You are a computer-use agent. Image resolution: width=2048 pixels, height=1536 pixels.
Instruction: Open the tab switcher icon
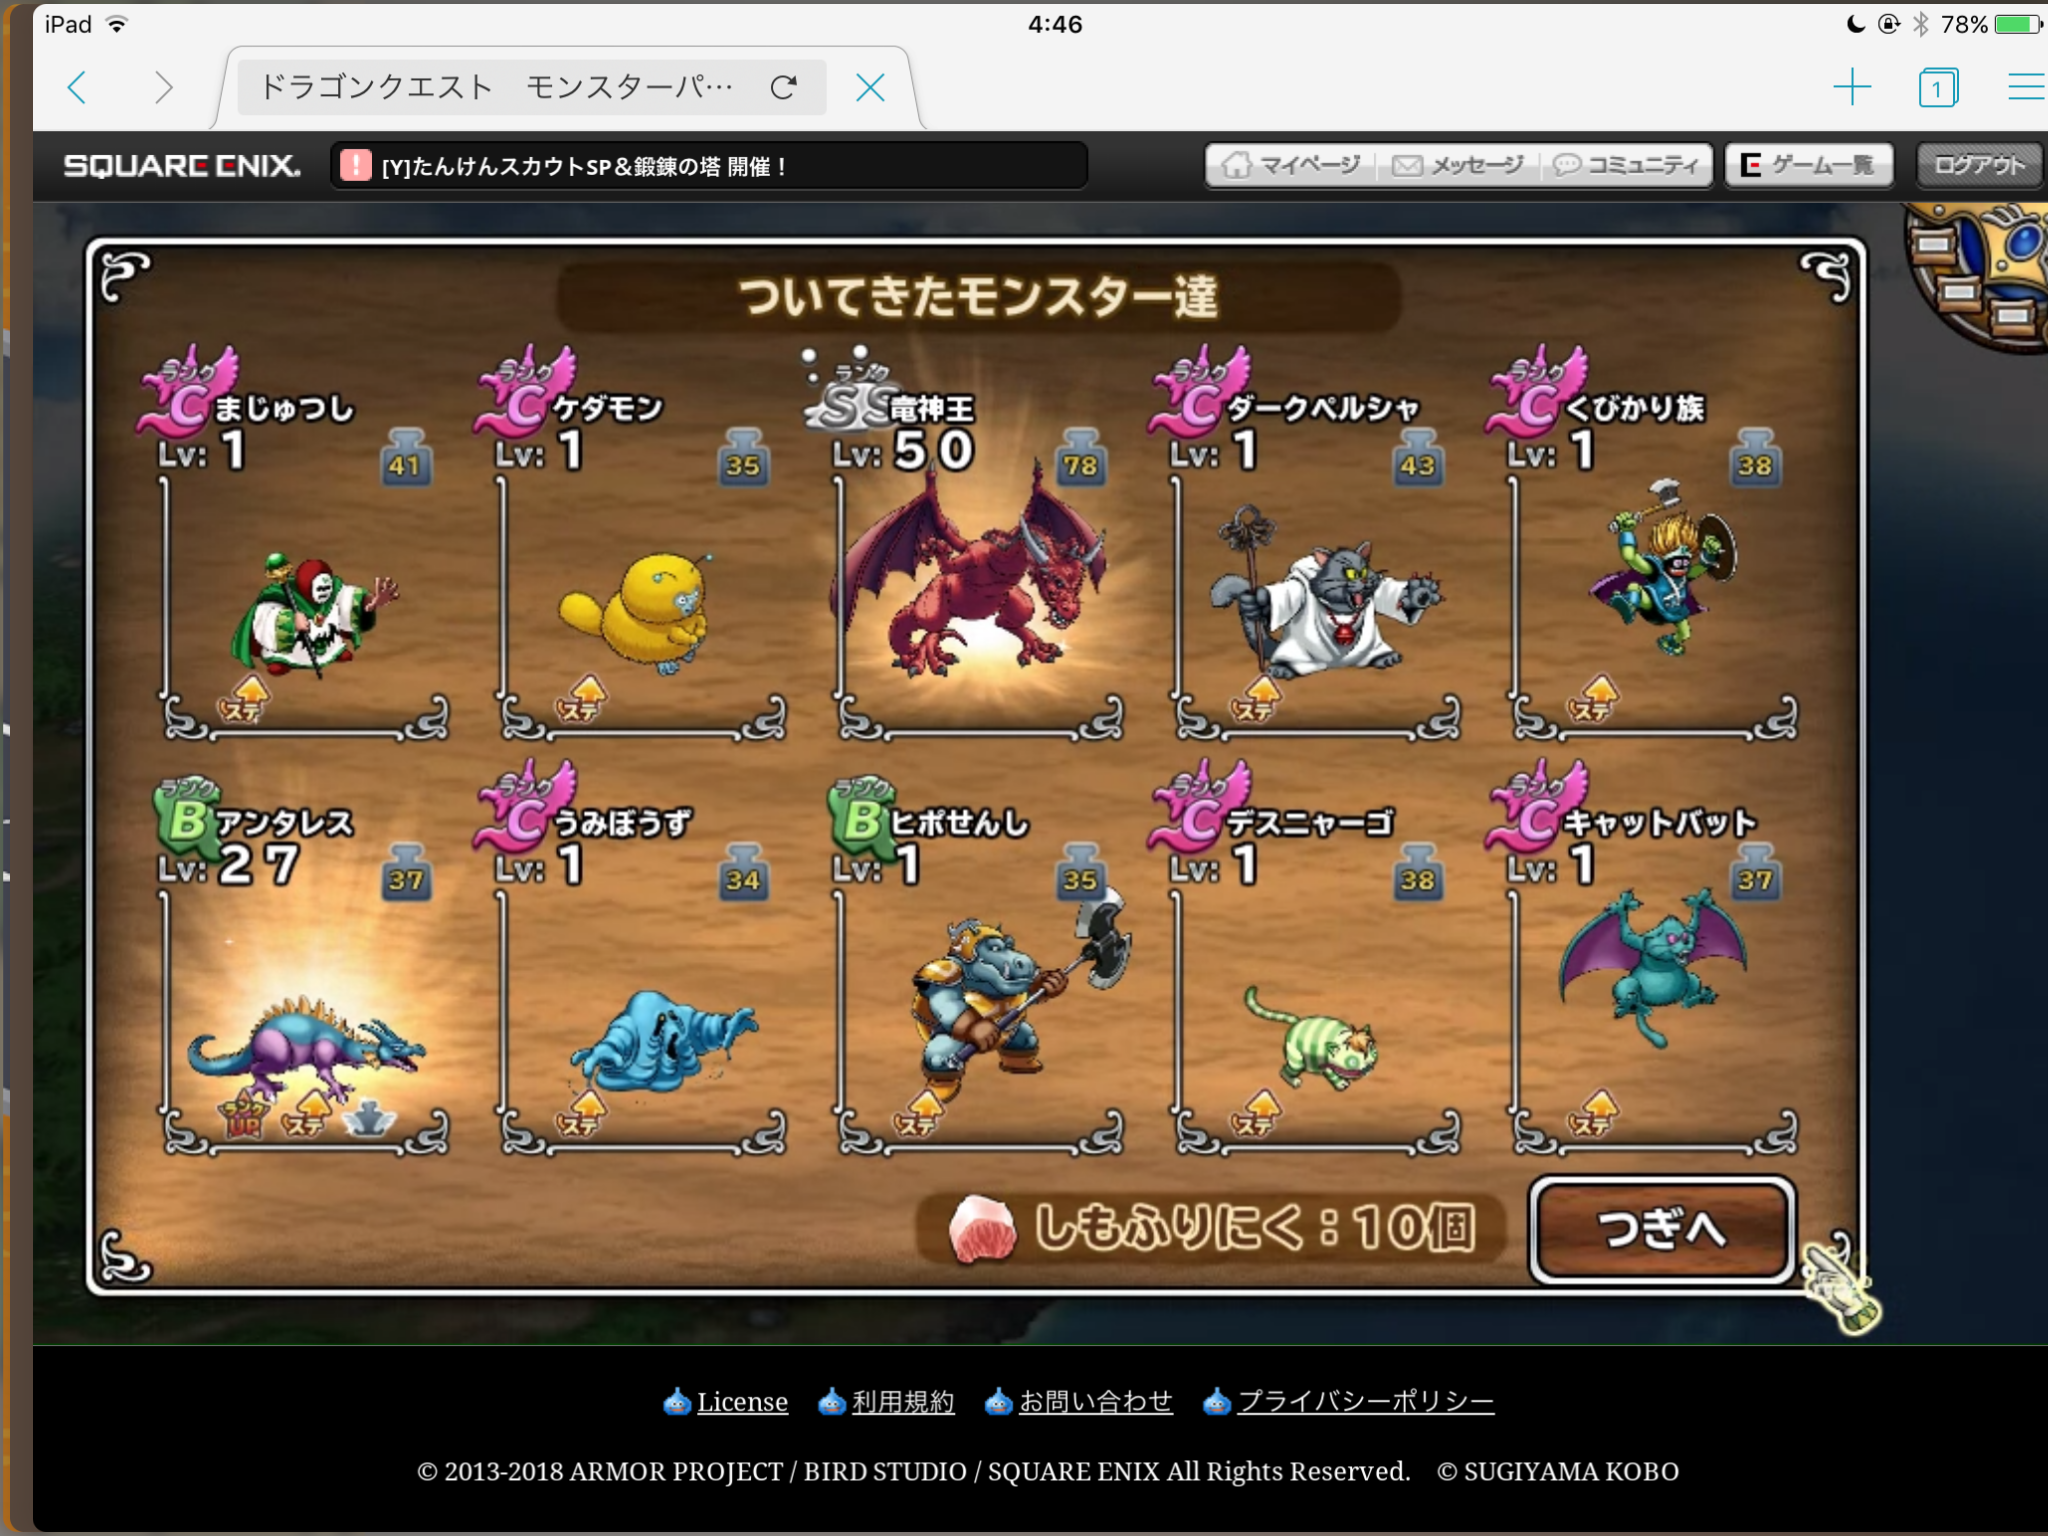pyautogui.click(x=1937, y=88)
